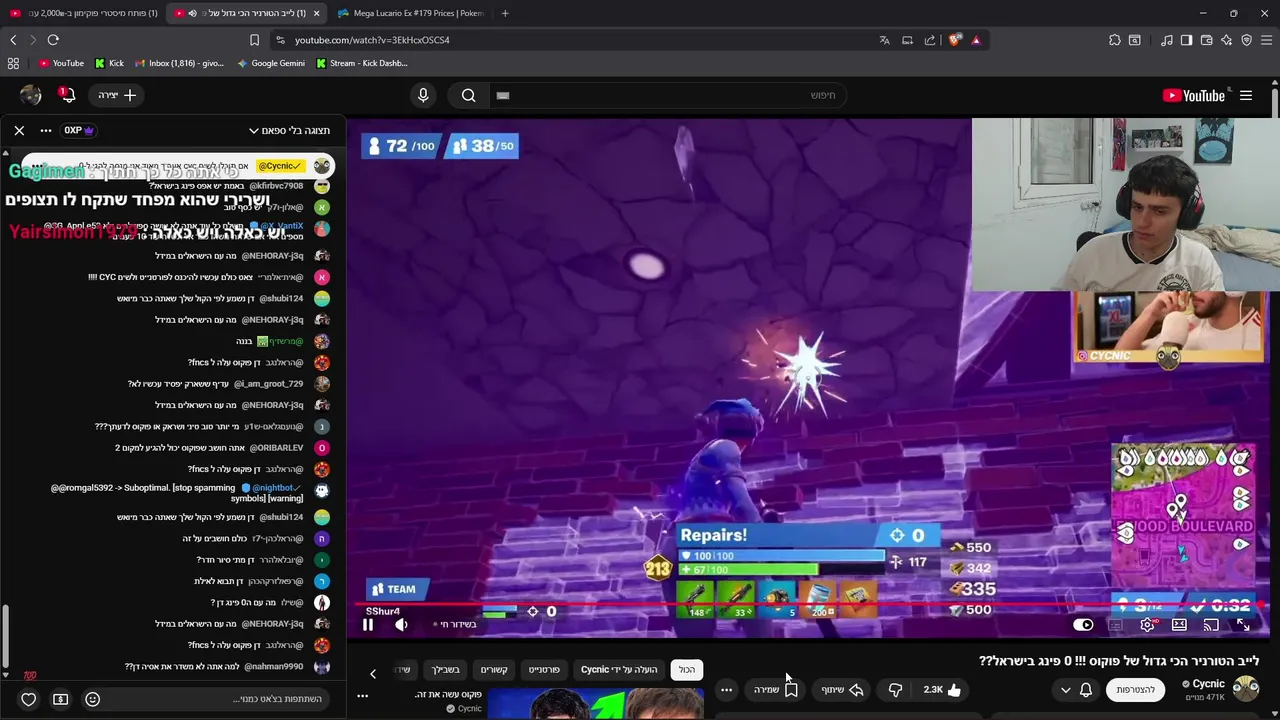Reload the current page

pos(53,40)
